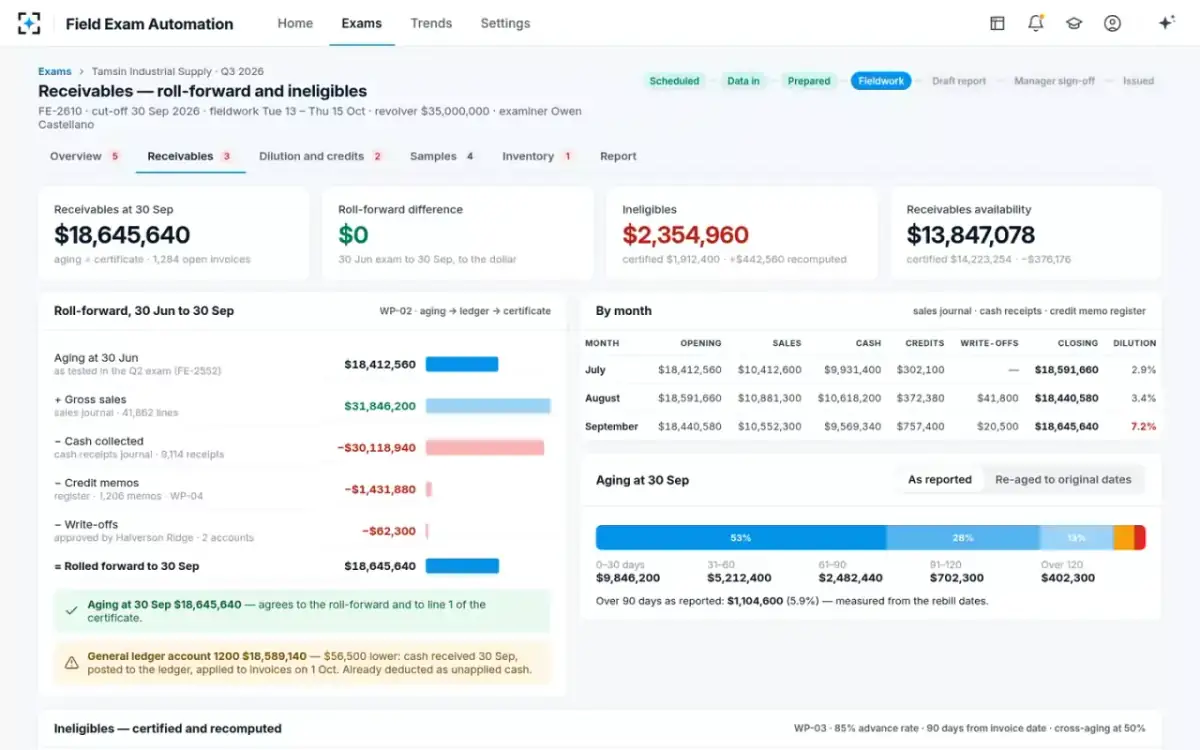Click the Cash collected pink bar
Image resolution: width=1200 pixels, height=750 pixels.
(x=485, y=448)
